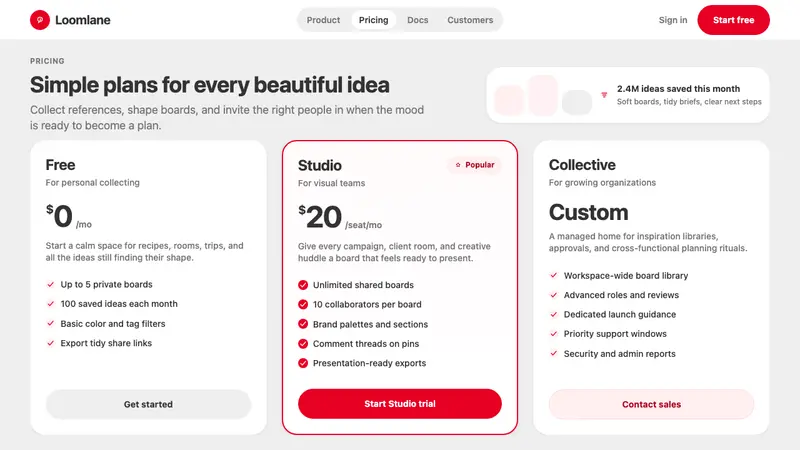Viewport: 800px width, 450px height.
Task: Click checkmark next to Dedicated launch guidance
Action: tap(554, 314)
